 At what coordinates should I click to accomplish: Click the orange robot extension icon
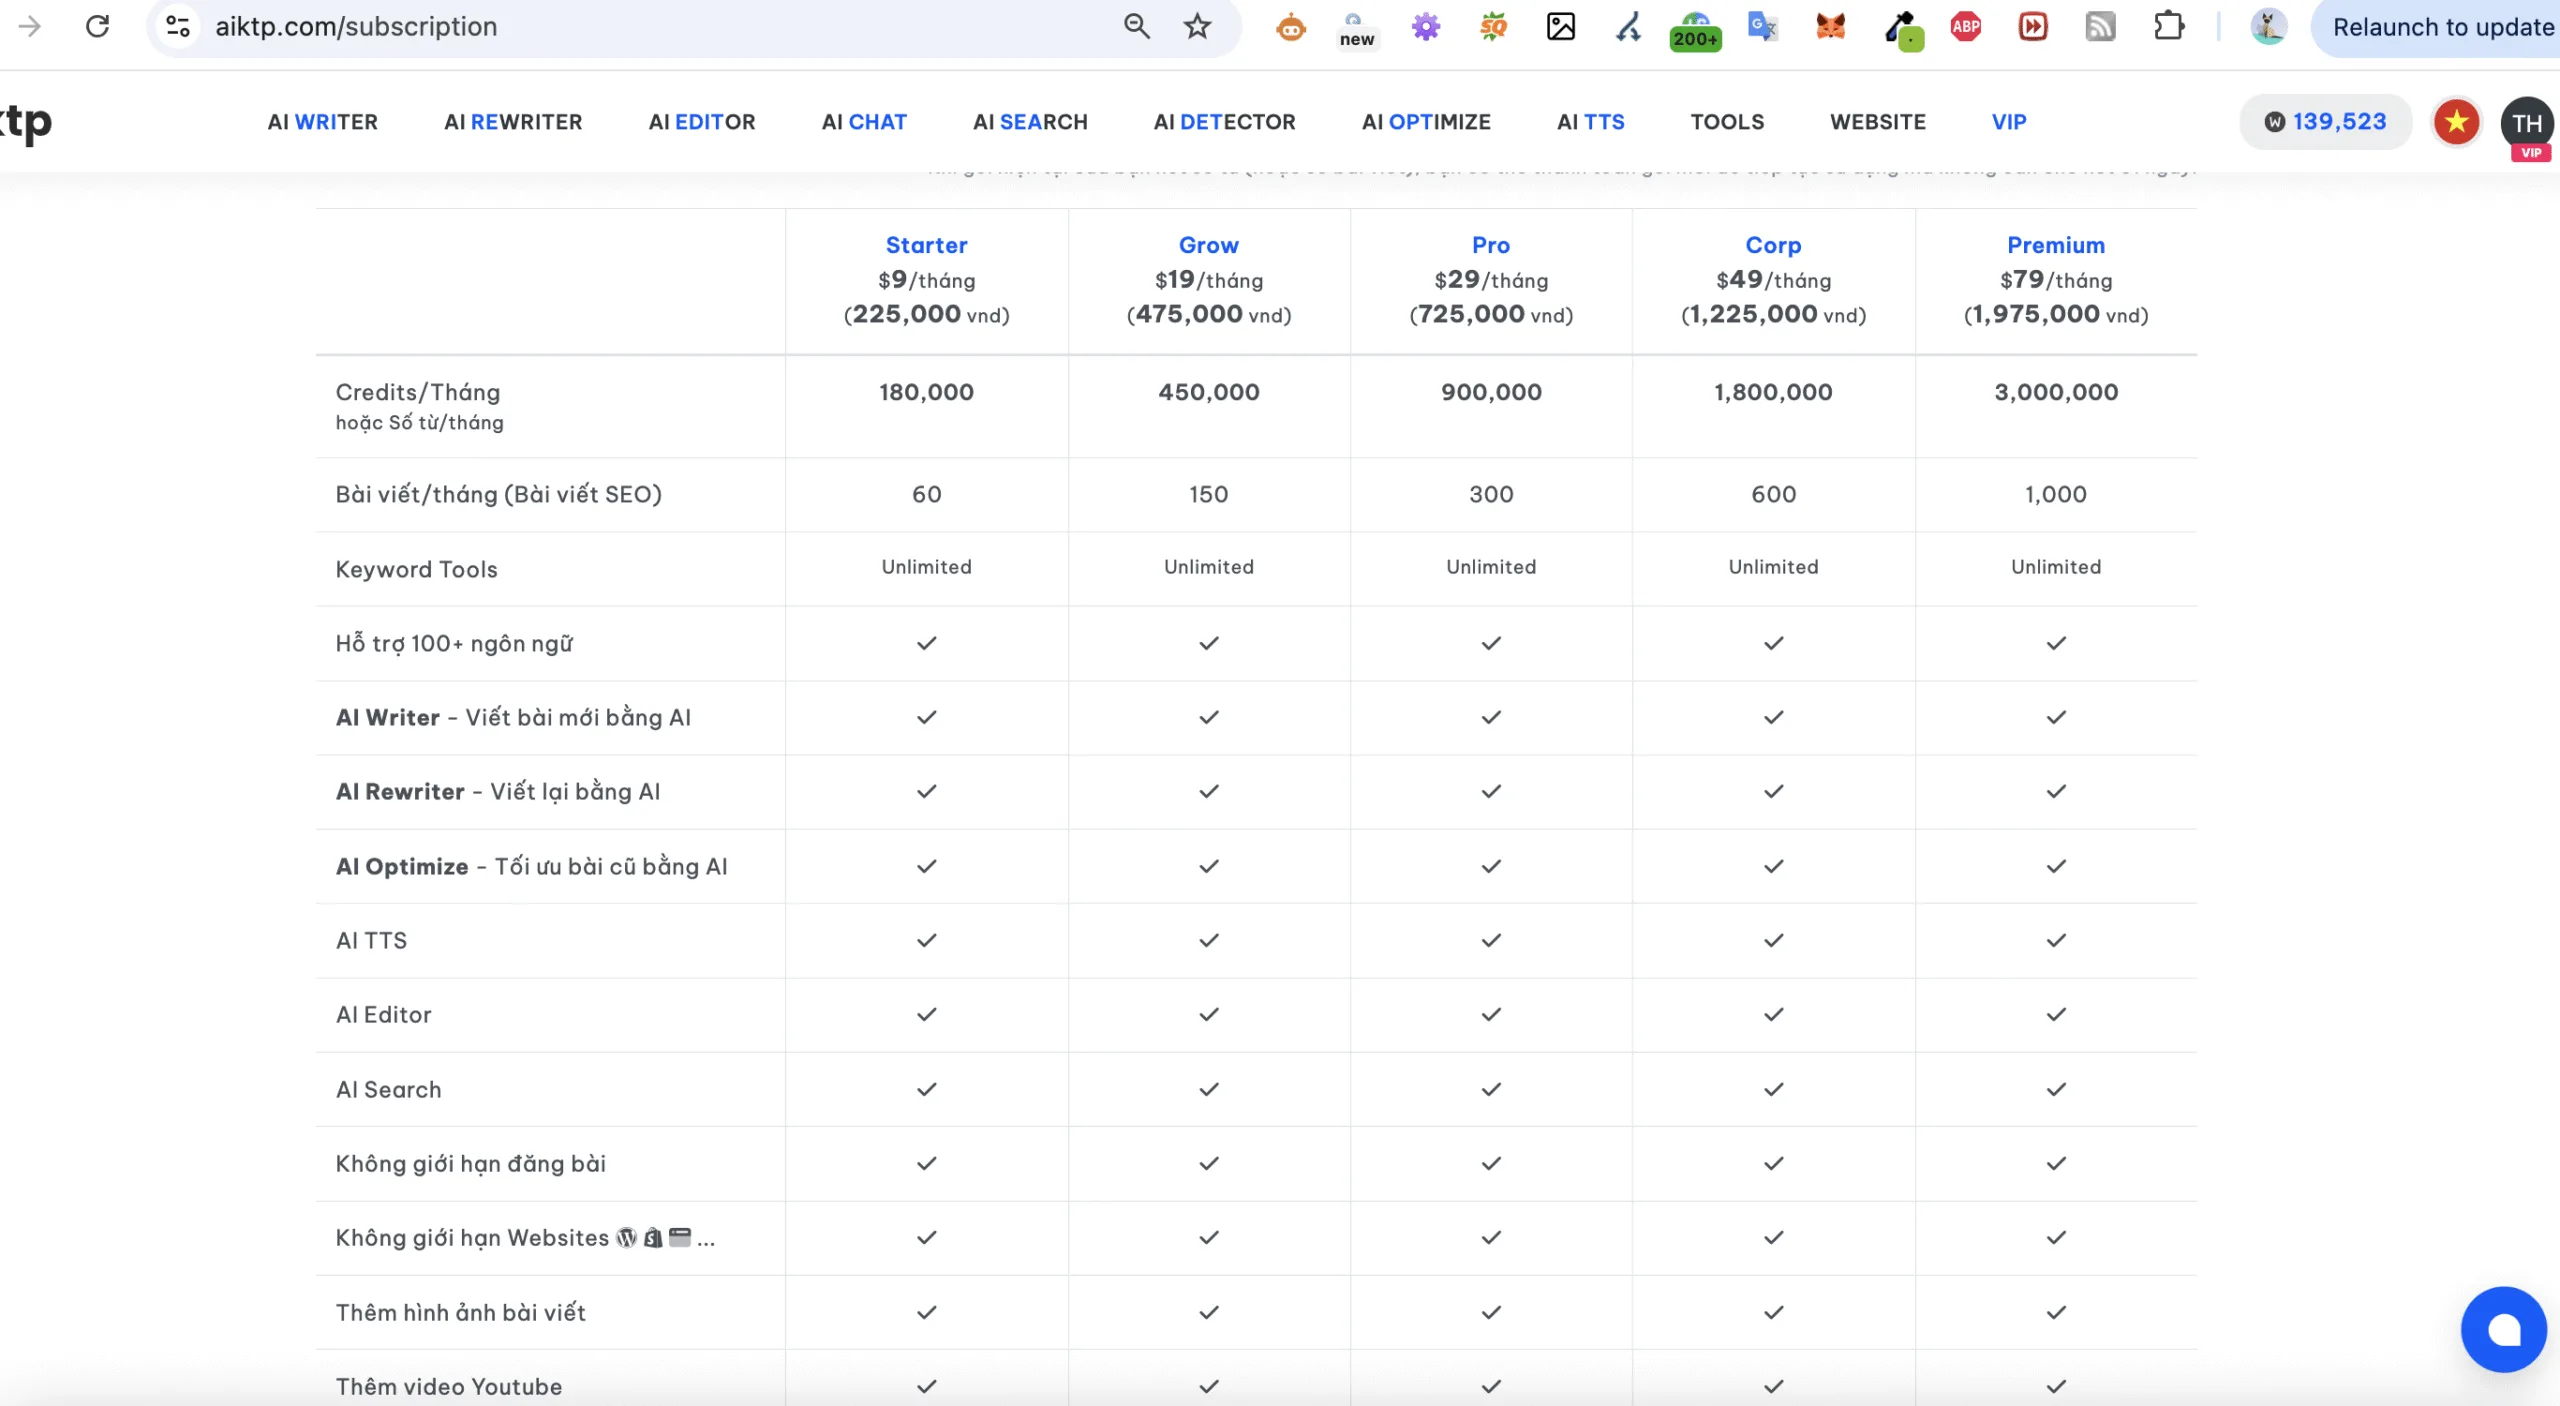1291,26
